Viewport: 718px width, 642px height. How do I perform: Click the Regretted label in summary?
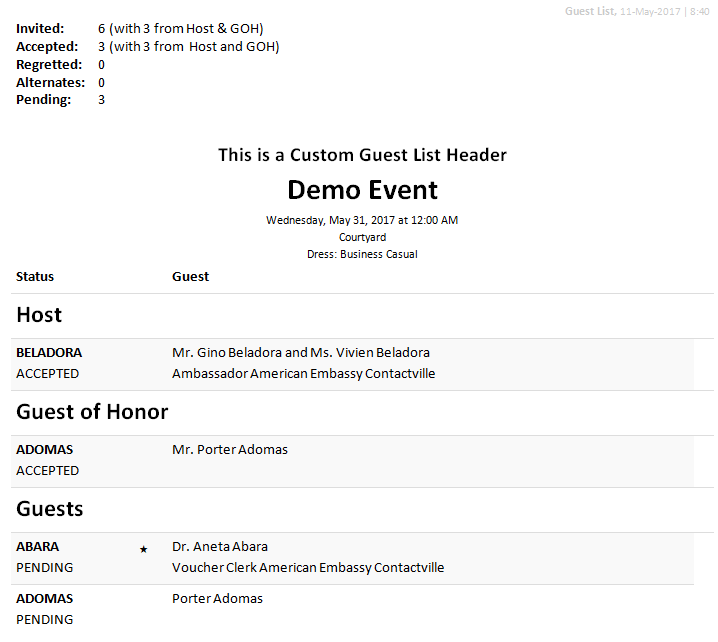coord(49,65)
